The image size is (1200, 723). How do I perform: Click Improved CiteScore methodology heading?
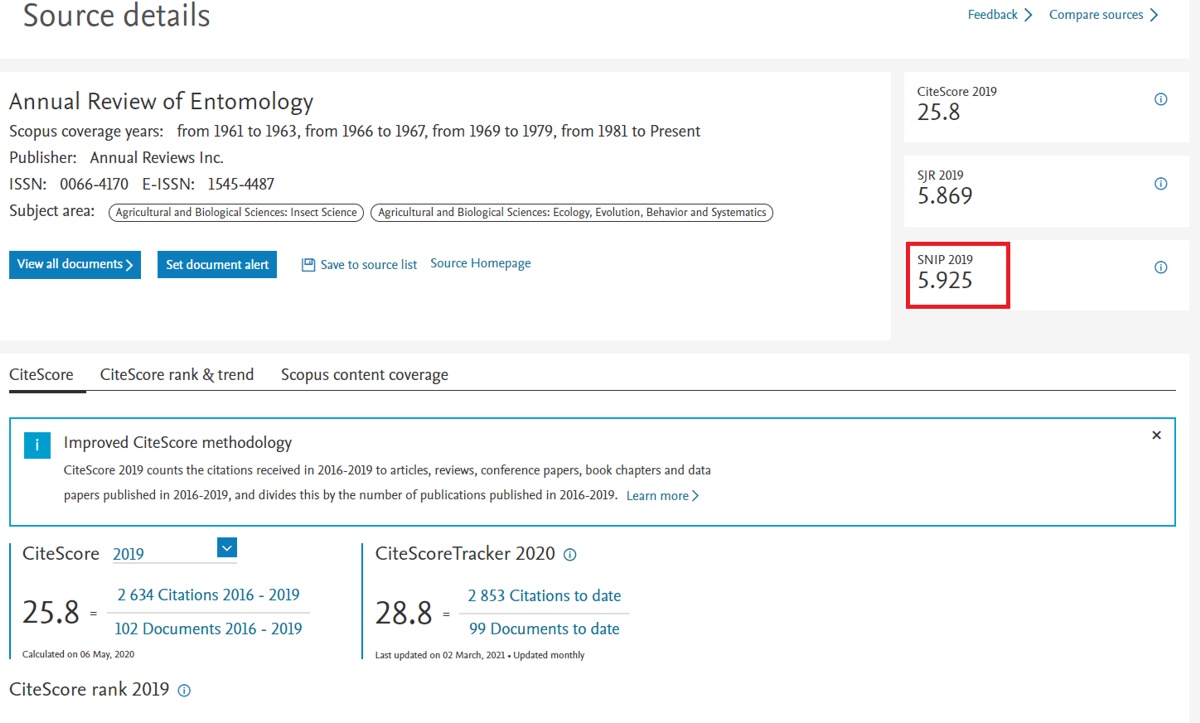pyautogui.click(x=178, y=442)
